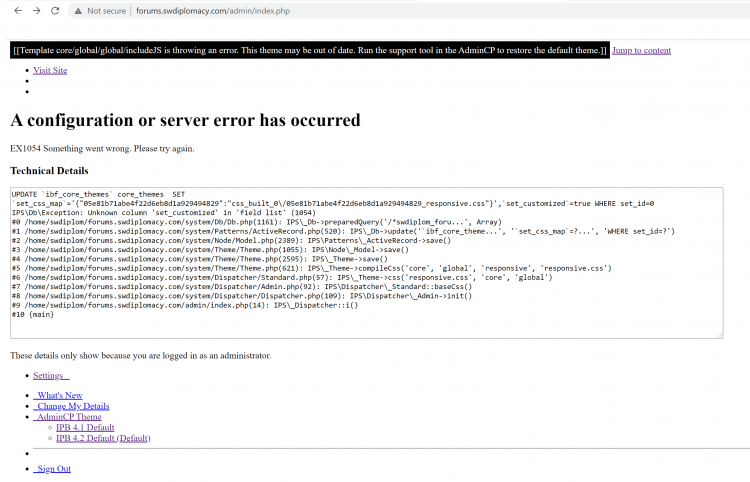Choose the IPB 4.2 Default theme

tap(103, 438)
